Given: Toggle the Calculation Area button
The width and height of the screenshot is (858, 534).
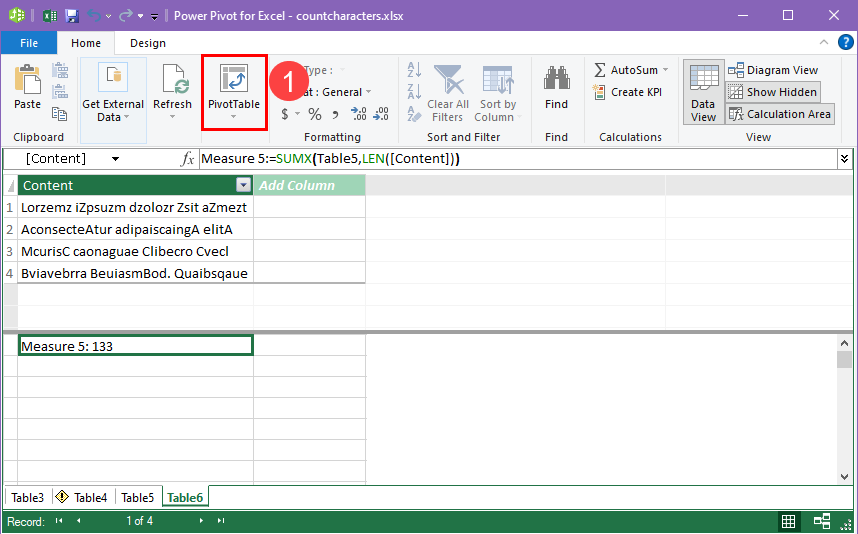Looking at the screenshot, I should [780, 114].
